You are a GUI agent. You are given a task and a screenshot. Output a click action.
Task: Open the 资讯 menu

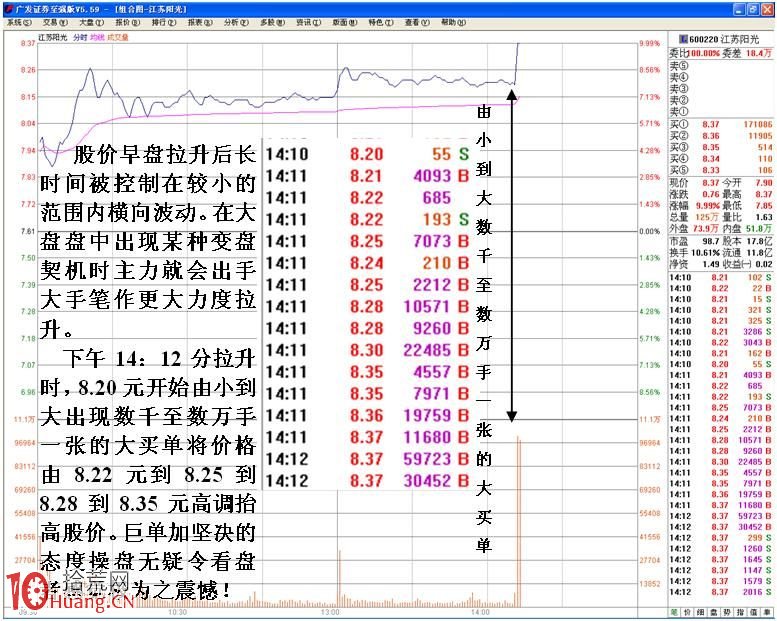tap(309, 22)
